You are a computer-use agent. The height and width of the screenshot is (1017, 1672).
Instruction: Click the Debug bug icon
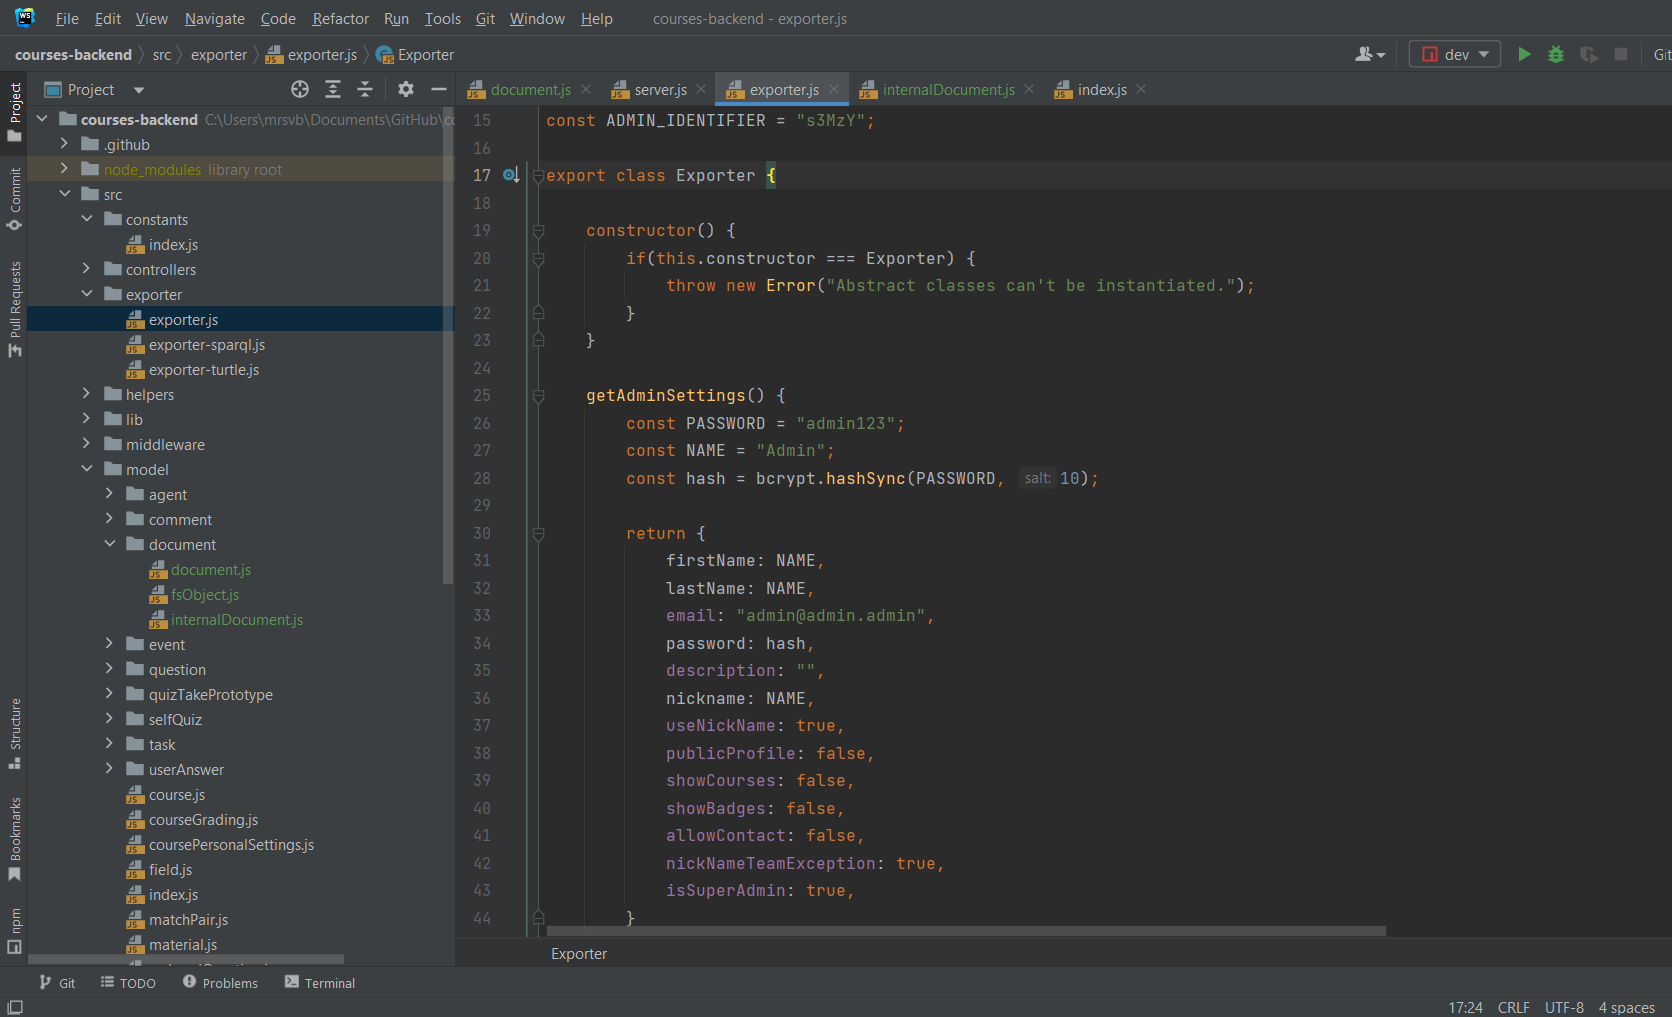coord(1556,54)
